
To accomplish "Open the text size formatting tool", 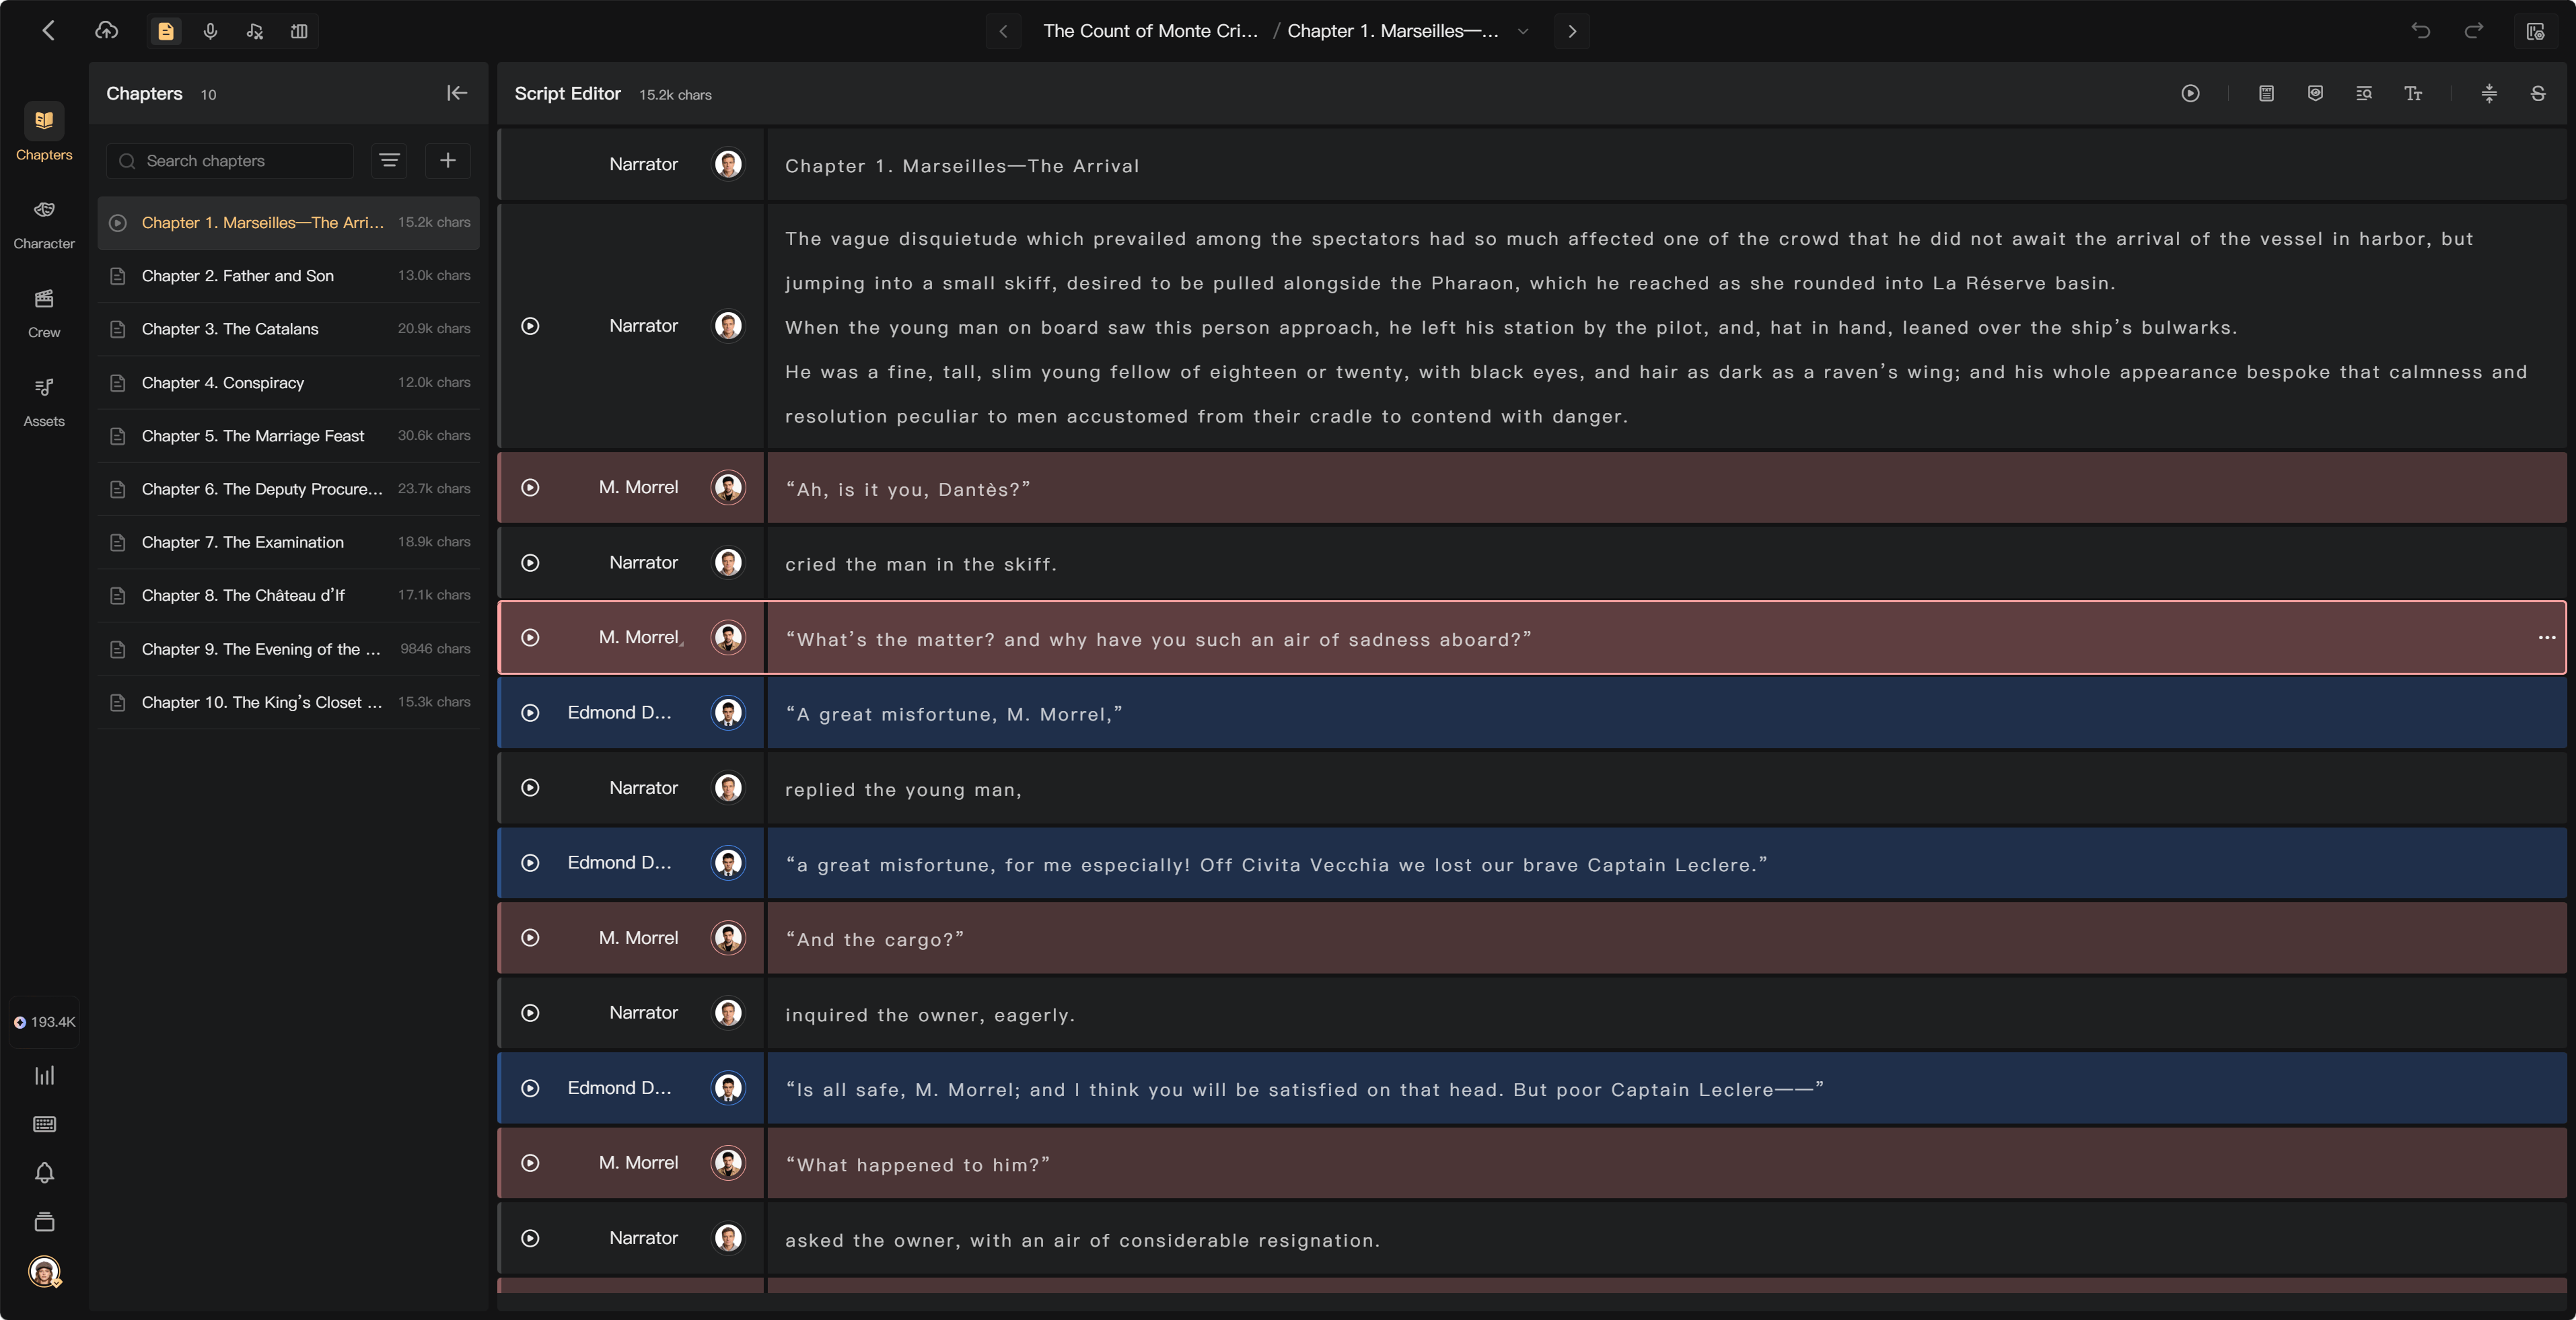I will point(2413,93).
